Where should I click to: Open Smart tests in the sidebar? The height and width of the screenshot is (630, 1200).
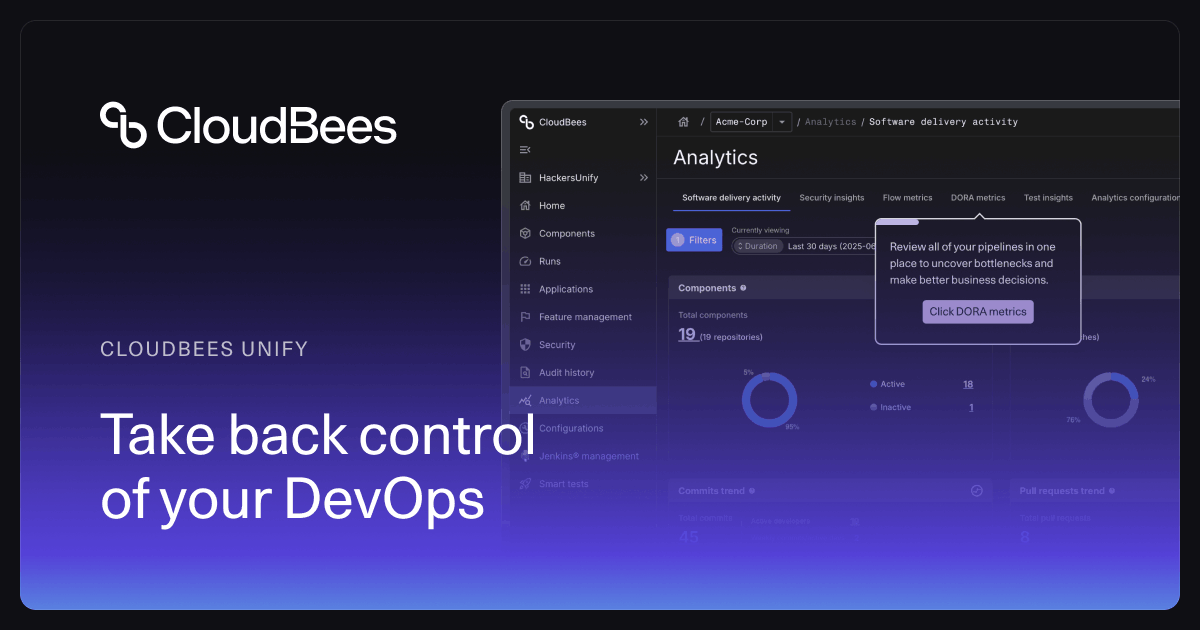[583, 484]
